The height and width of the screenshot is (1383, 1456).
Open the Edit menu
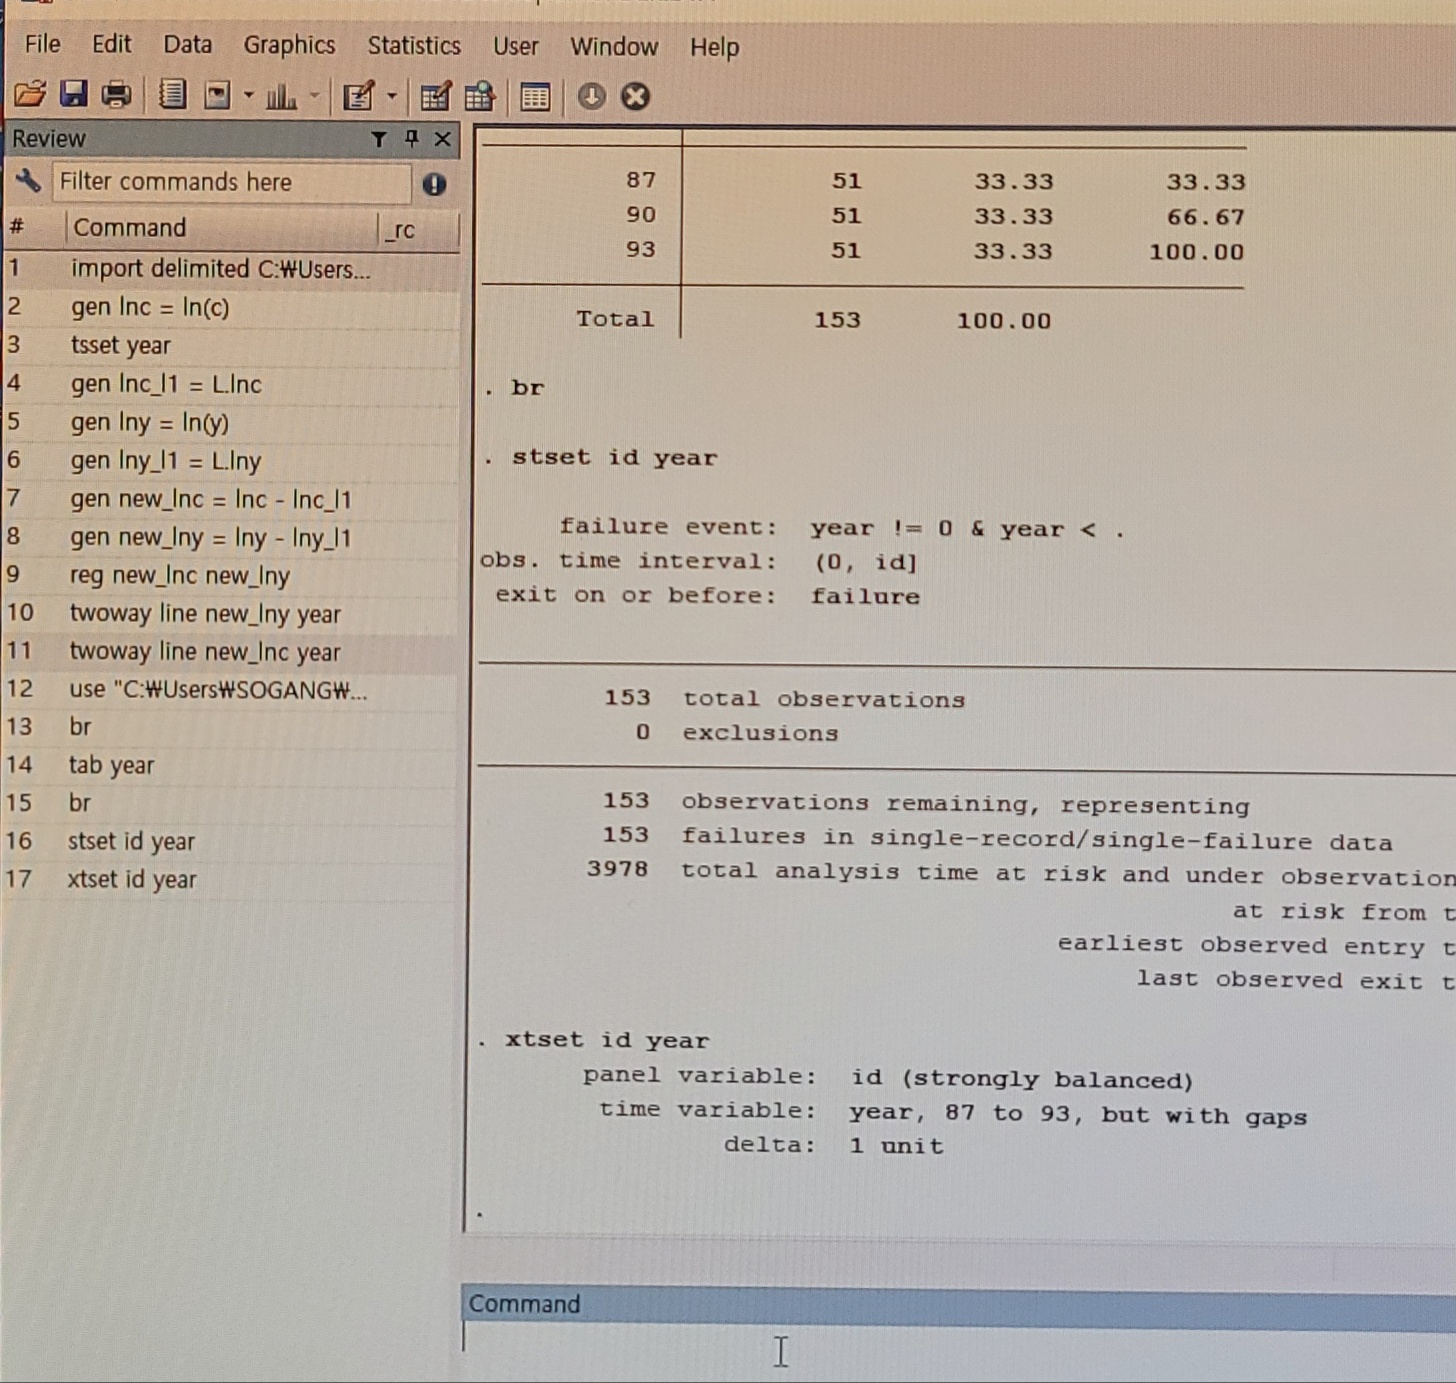pos(111,44)
